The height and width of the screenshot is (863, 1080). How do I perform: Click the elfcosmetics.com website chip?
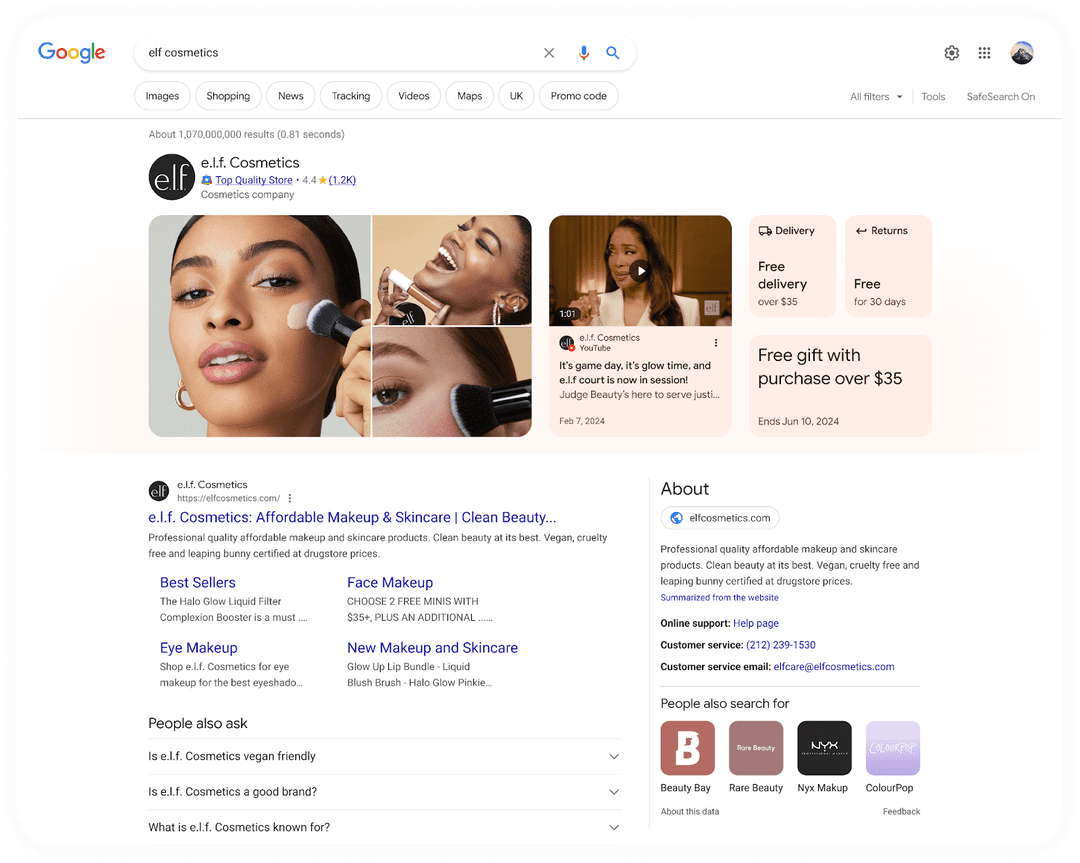click(720, 518)
